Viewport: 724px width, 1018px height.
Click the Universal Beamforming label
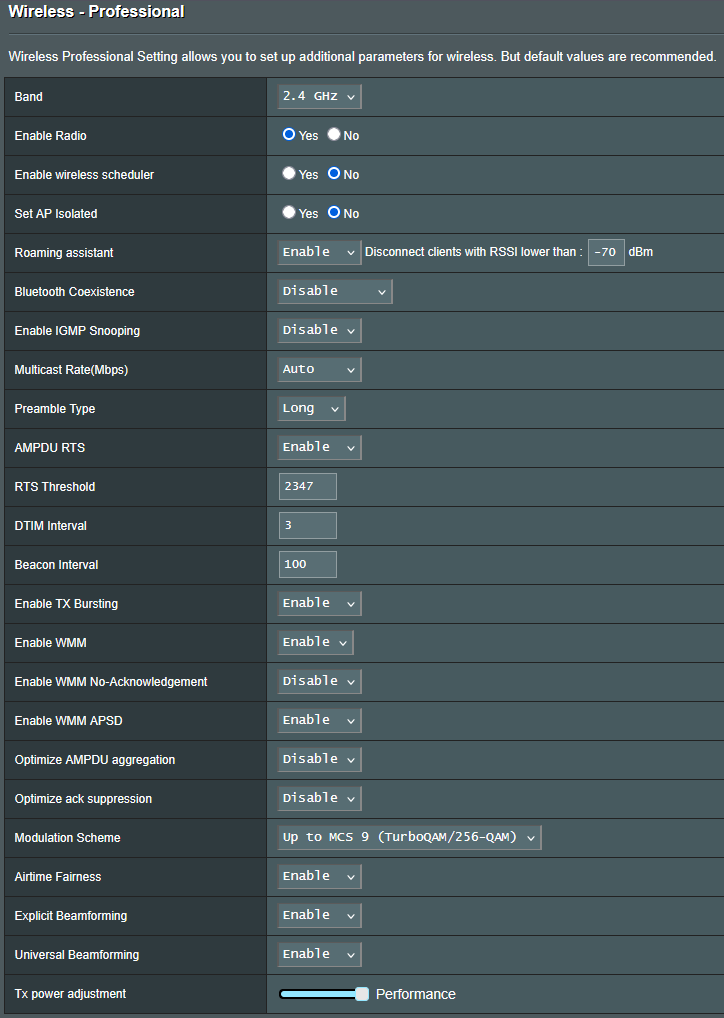77,954
